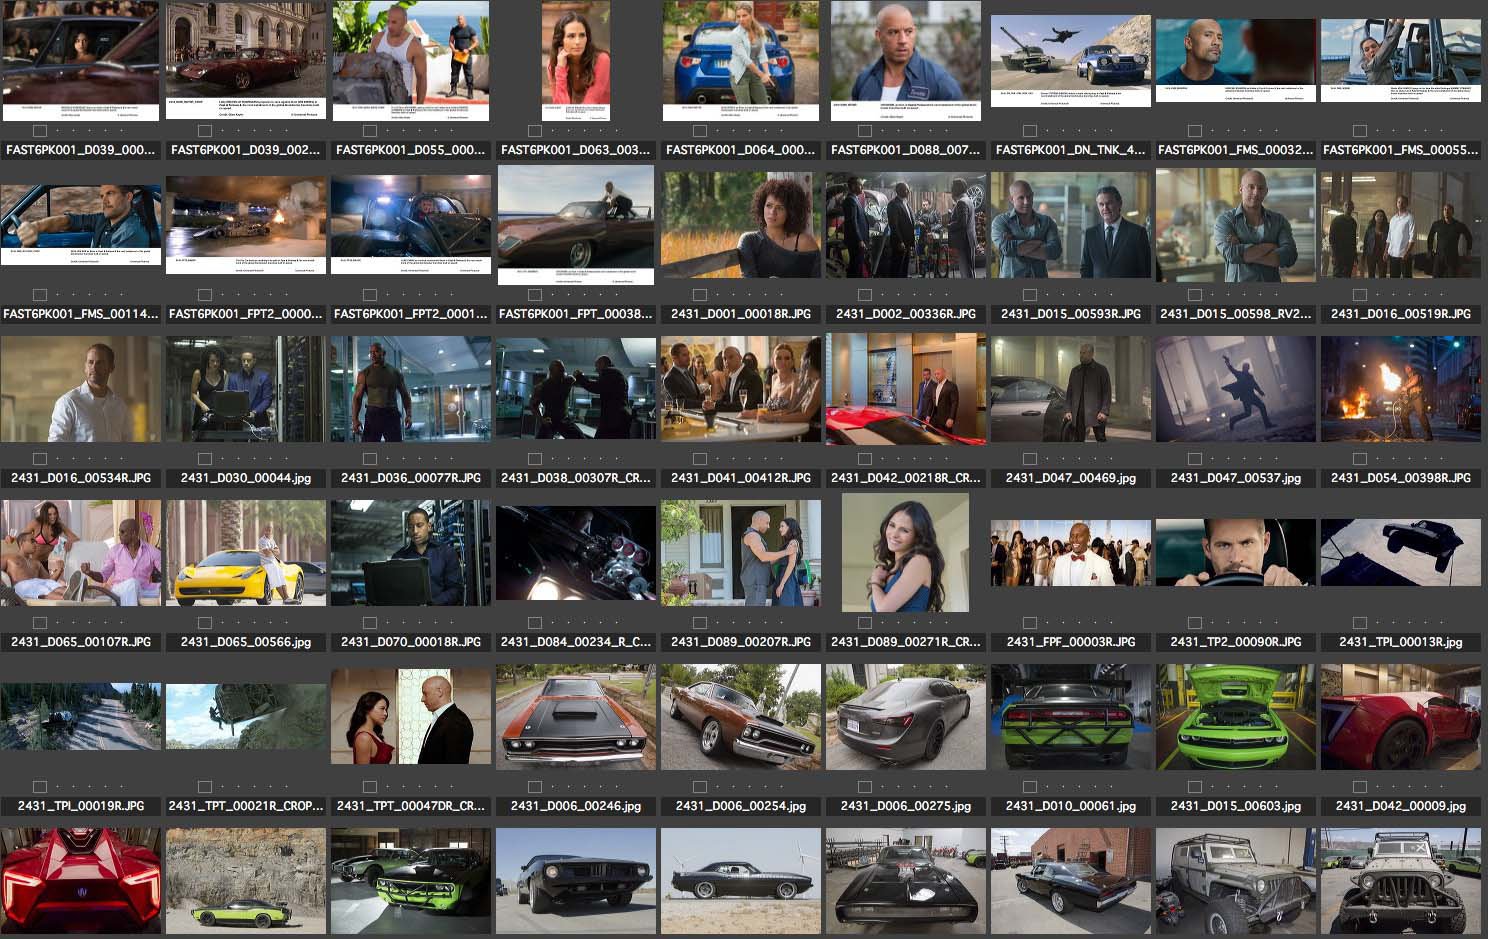Click the filename FAST6PK001_D039_000...
The height and width of the screenshot is (939, 1488).
81,150
